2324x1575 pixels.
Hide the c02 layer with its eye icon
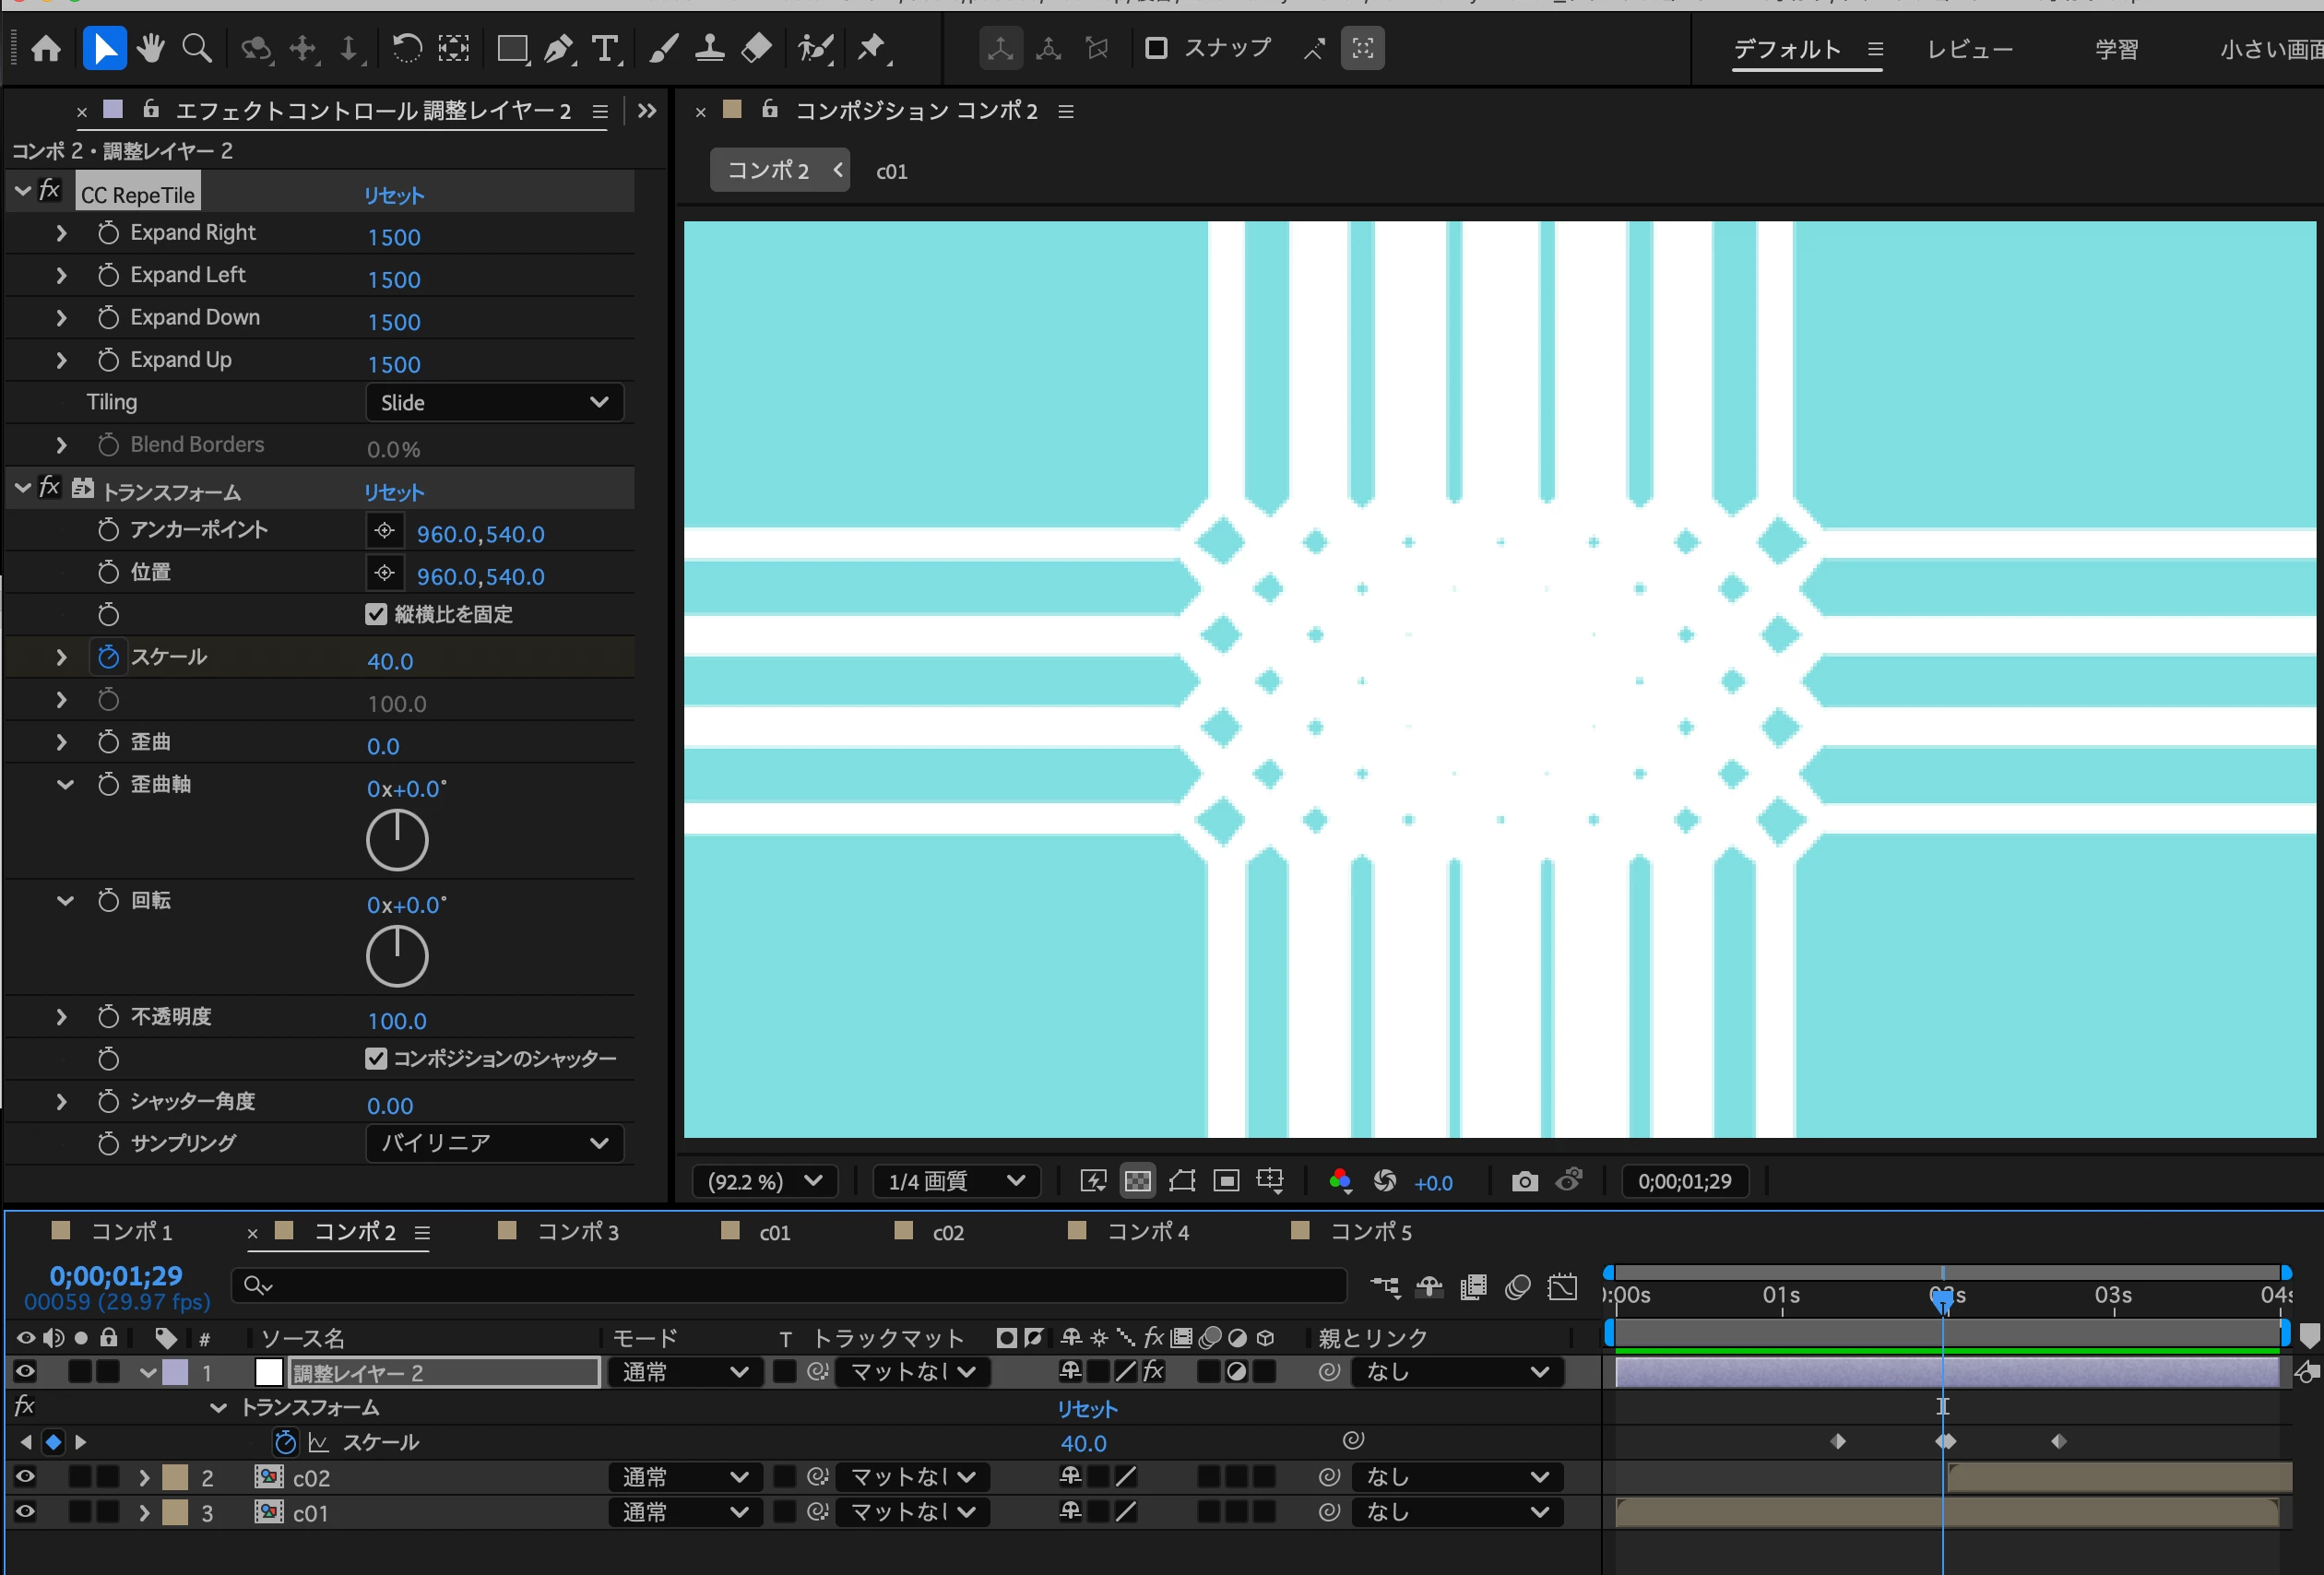[x=26, y=1477]
